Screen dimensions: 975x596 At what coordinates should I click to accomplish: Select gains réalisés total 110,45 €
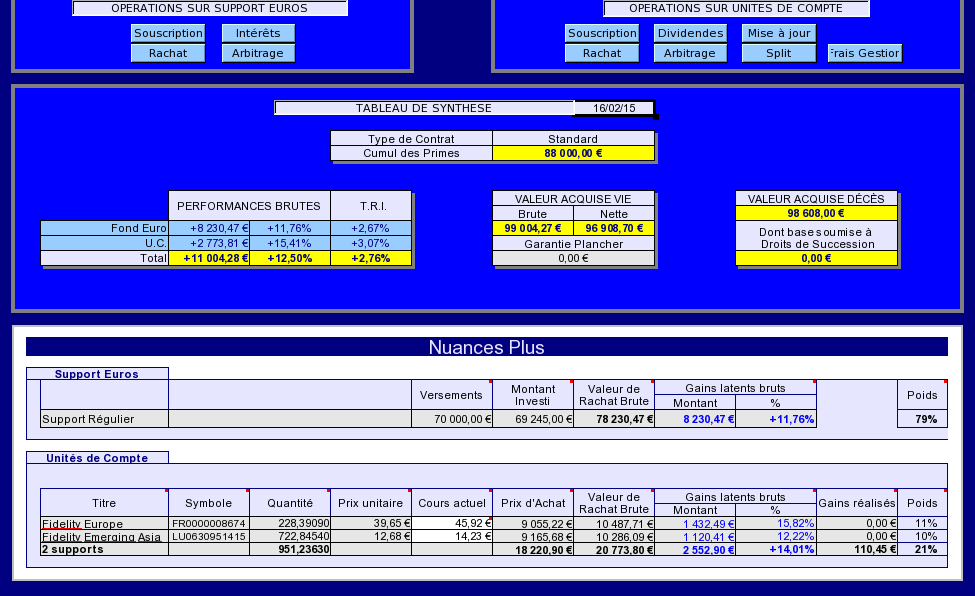coord(857,549)
